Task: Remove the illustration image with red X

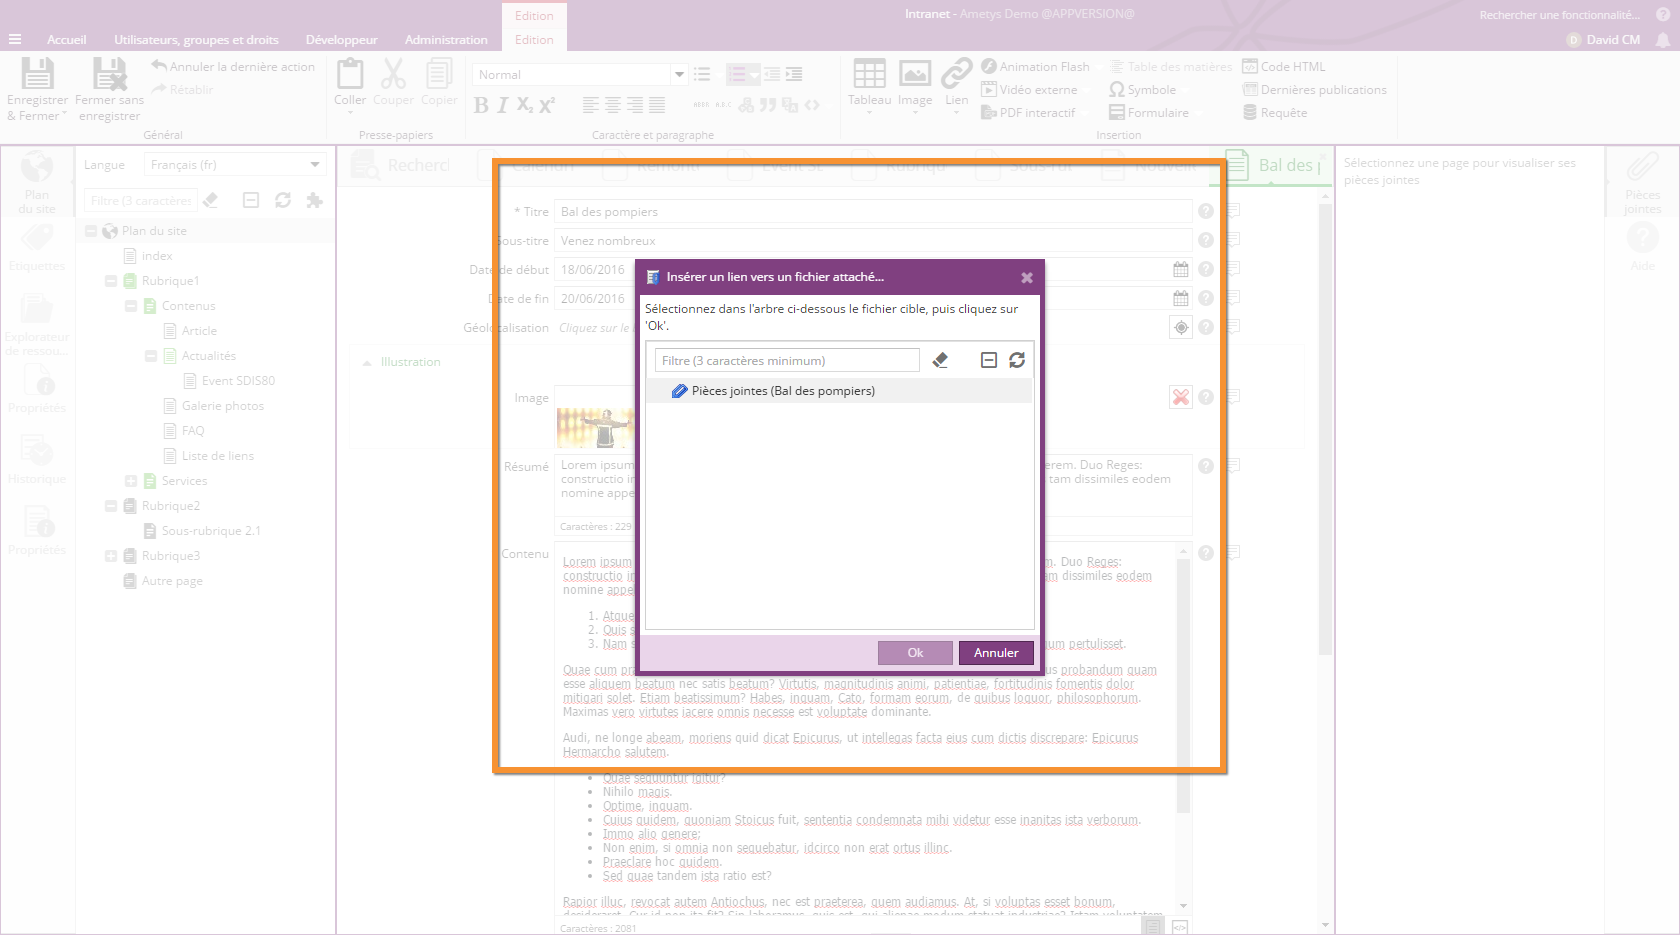Action: [x=1181, y=397]
